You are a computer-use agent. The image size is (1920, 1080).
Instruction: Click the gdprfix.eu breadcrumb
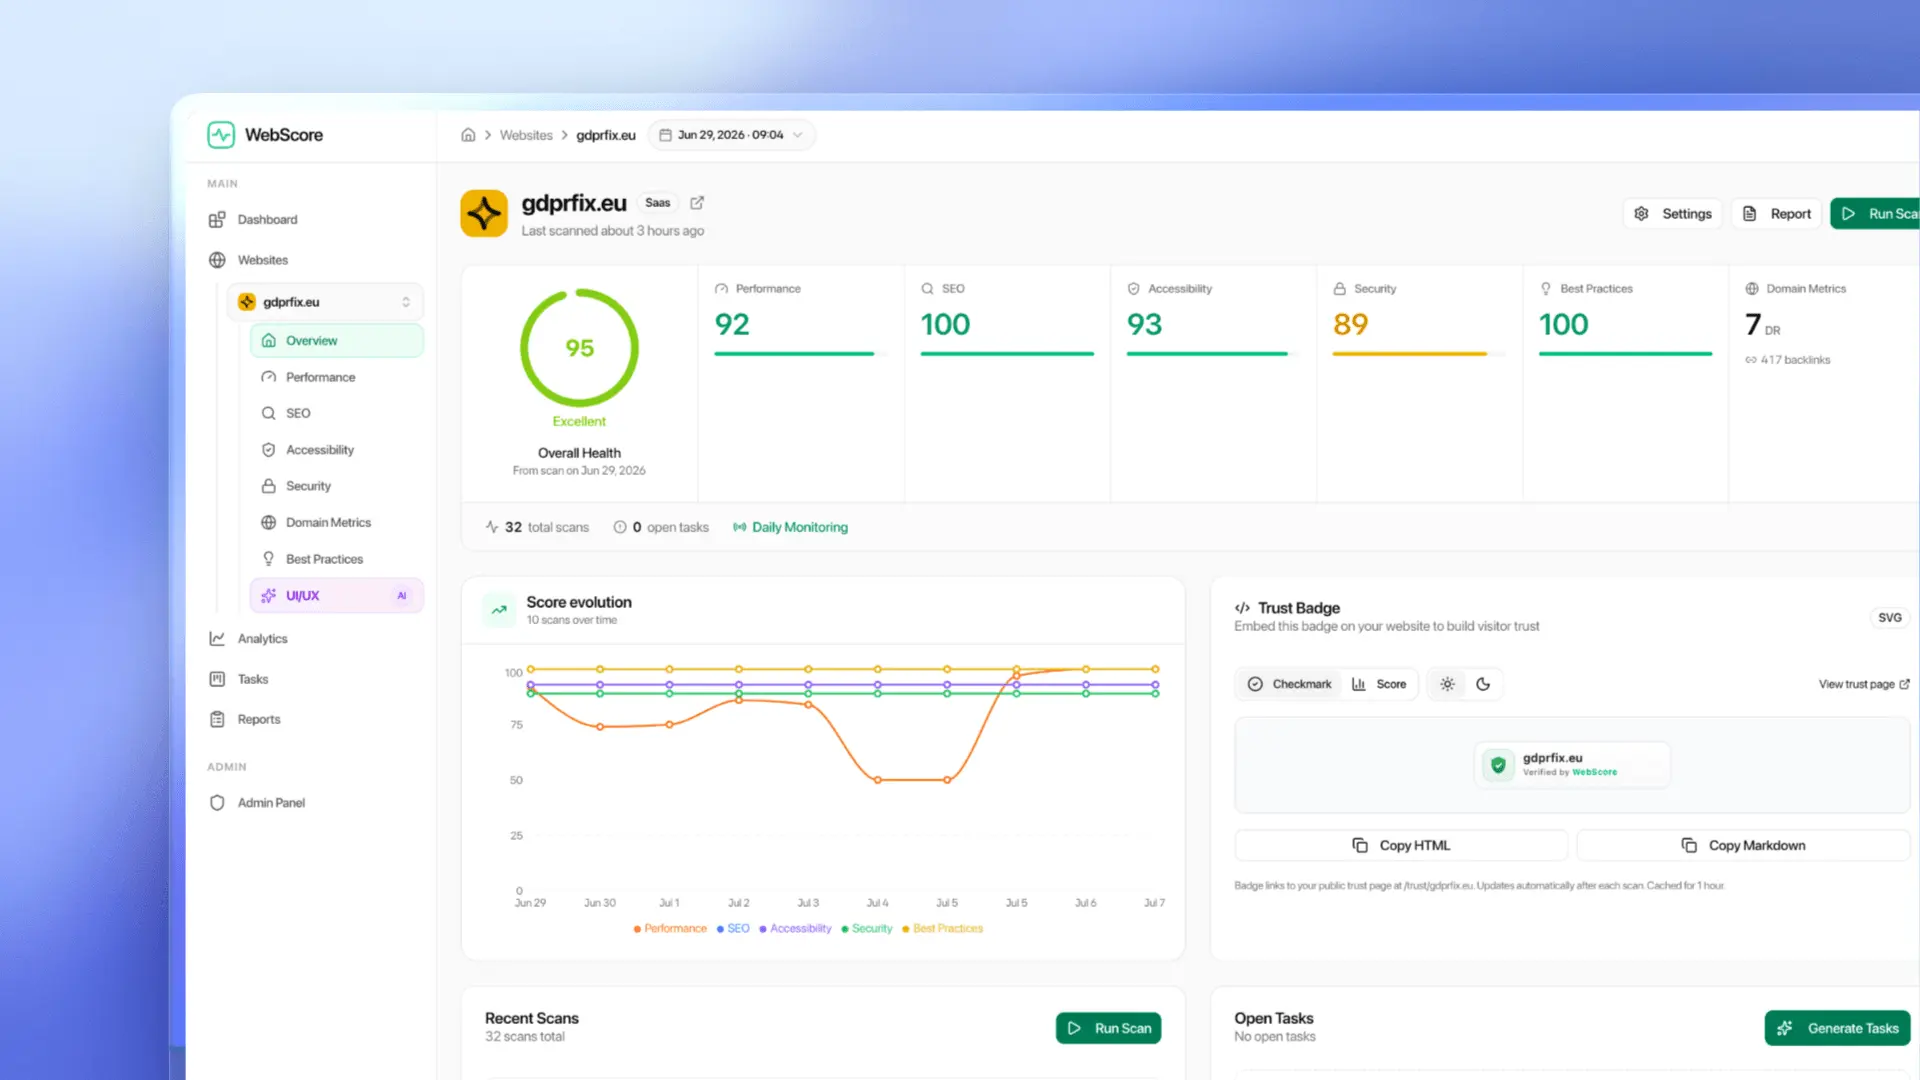coord(606,135)
